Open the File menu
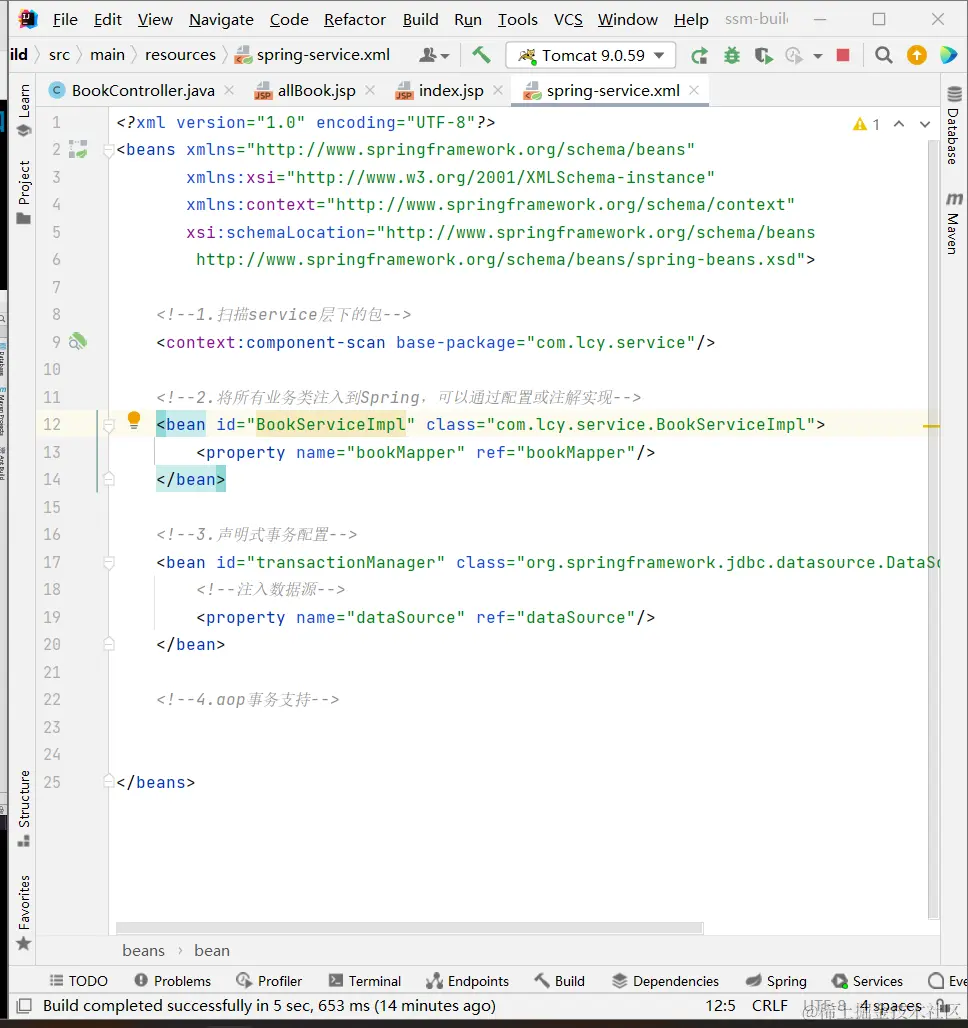968x1028 pixels. click(x=65, y=20)
